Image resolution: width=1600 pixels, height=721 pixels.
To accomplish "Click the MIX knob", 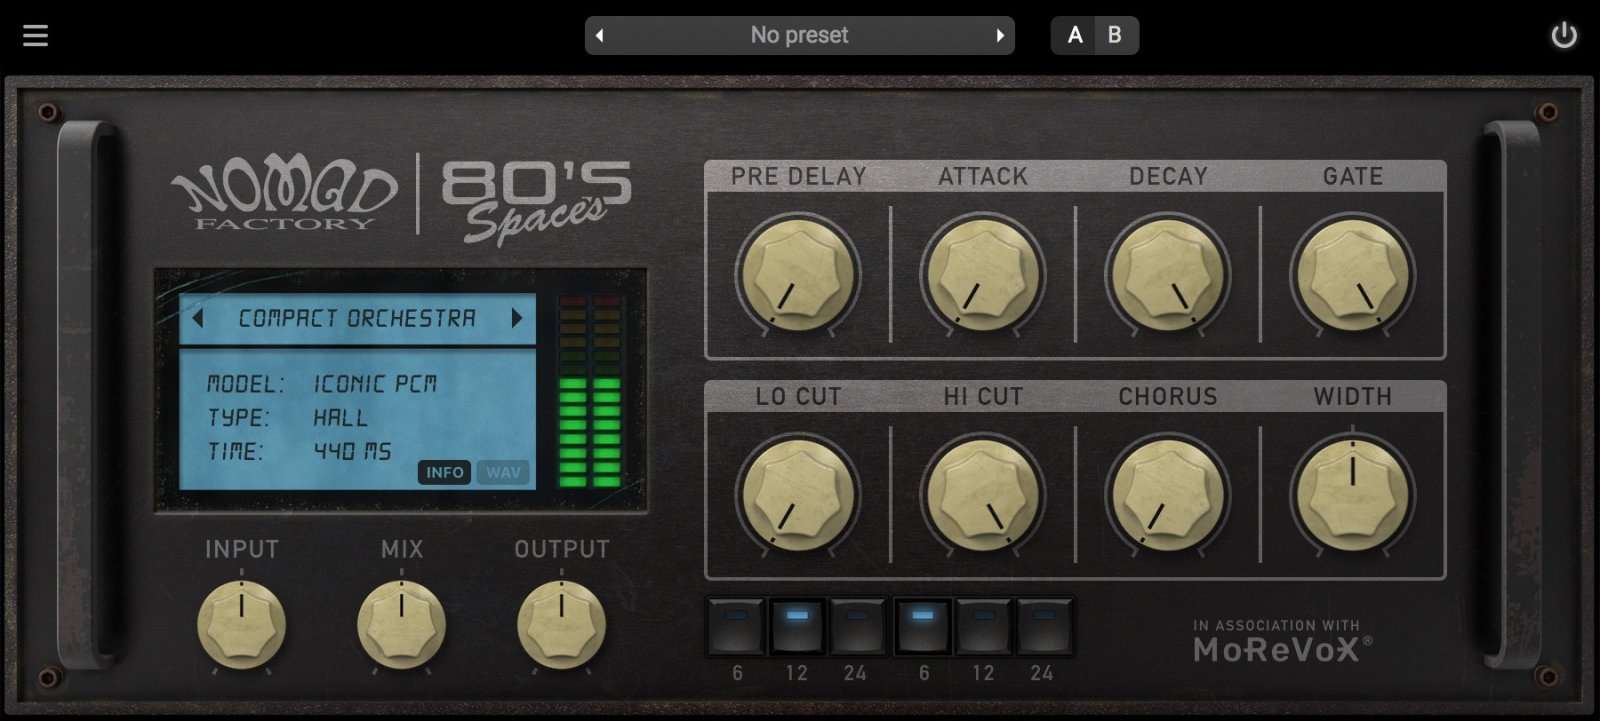I will [x=402, y=623].
